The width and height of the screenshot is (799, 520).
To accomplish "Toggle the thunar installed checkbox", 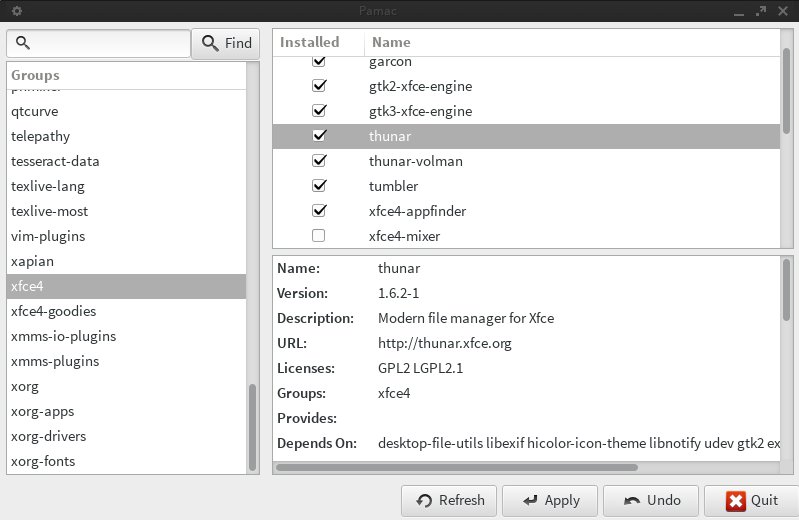I will tap(318, 136).
